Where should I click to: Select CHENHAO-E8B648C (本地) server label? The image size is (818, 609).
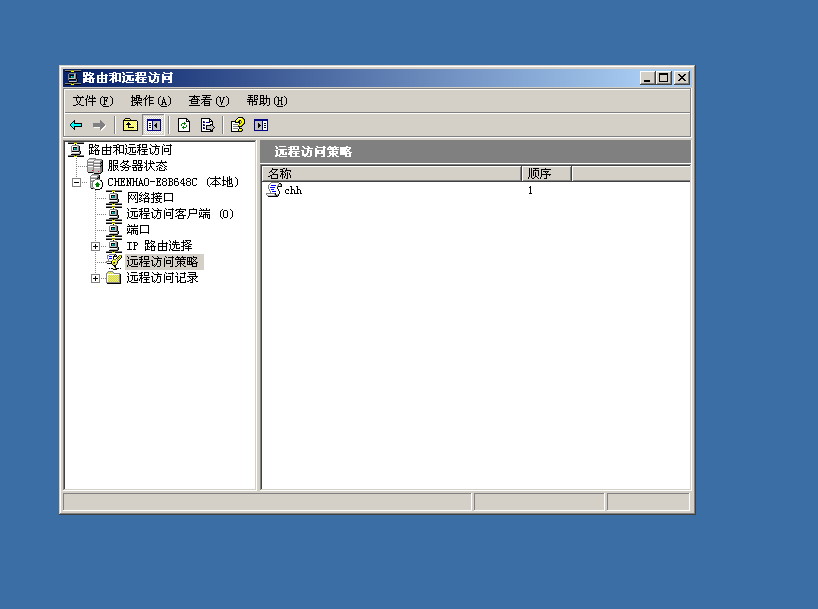pyautogui.click(x=173, y=182)
